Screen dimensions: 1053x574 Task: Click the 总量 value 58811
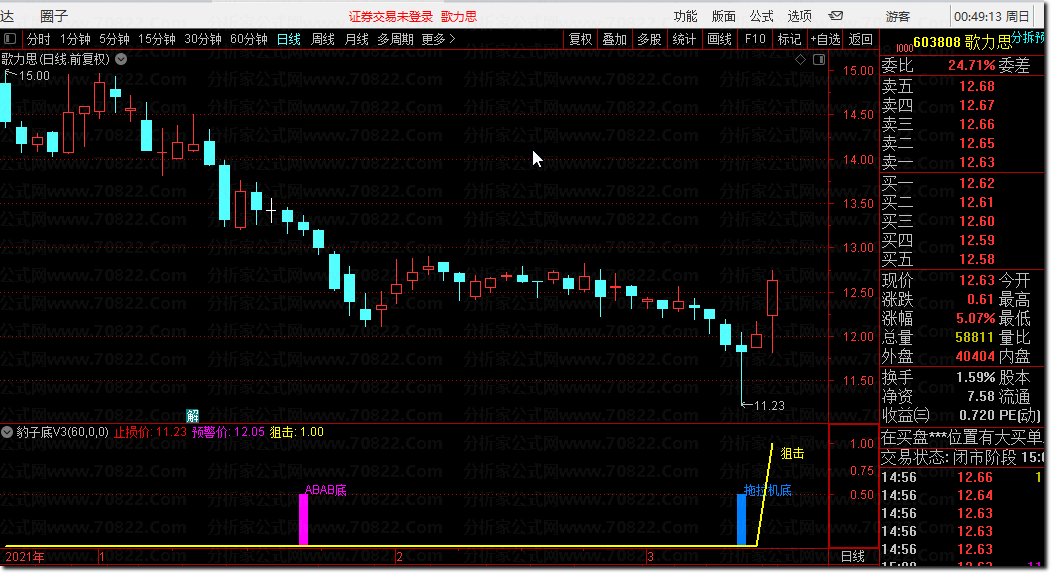tap(974, 337)
